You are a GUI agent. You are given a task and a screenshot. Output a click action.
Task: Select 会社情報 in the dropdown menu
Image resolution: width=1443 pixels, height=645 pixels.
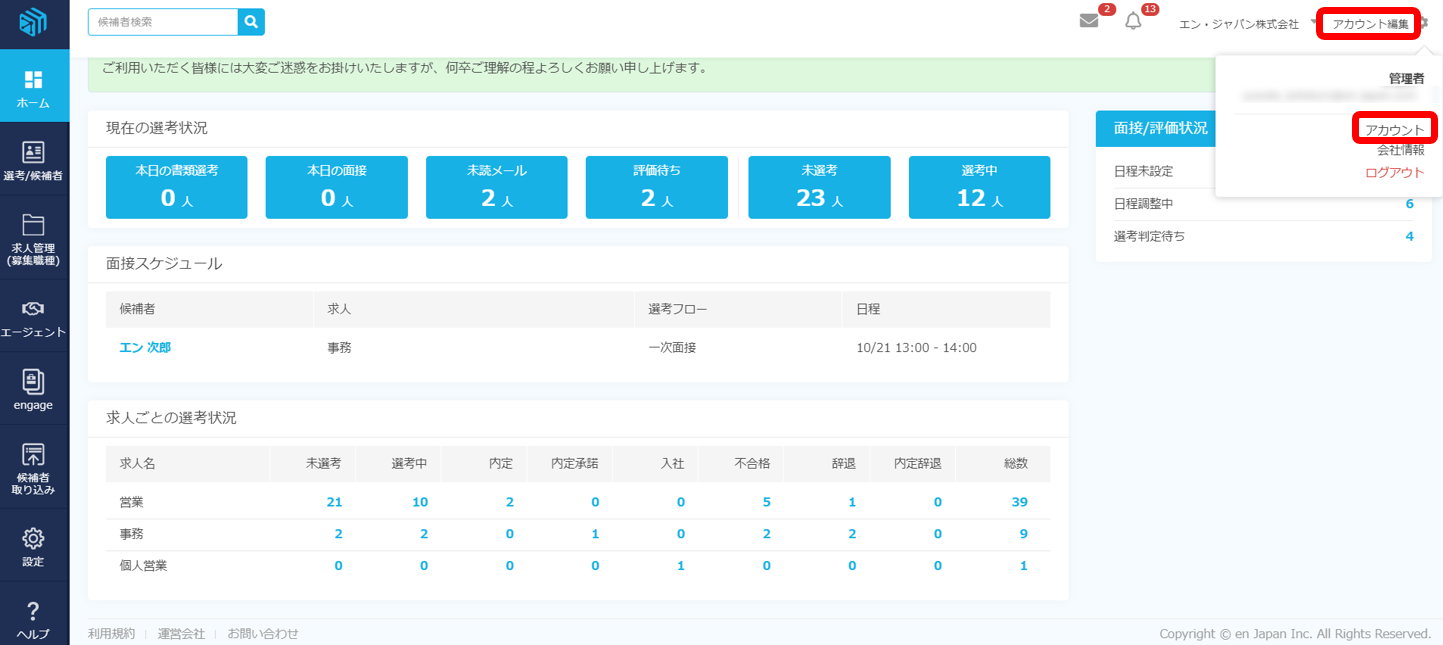[1400, 151]
